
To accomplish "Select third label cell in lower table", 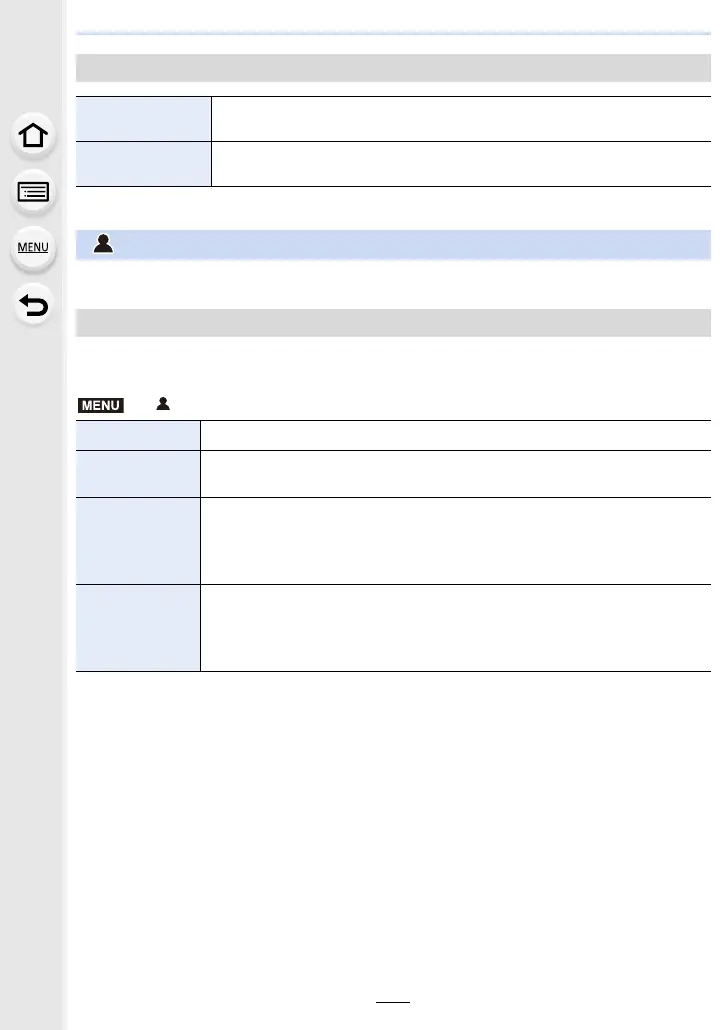I will coord(137,541).
